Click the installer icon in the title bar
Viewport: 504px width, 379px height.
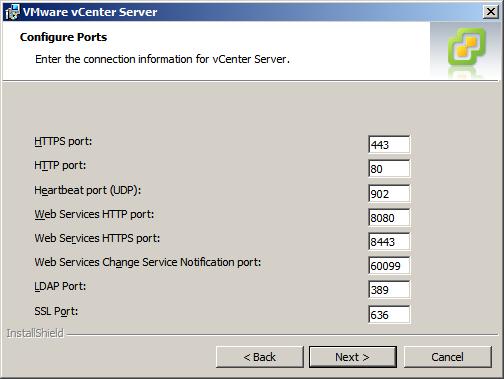(12, 12)
